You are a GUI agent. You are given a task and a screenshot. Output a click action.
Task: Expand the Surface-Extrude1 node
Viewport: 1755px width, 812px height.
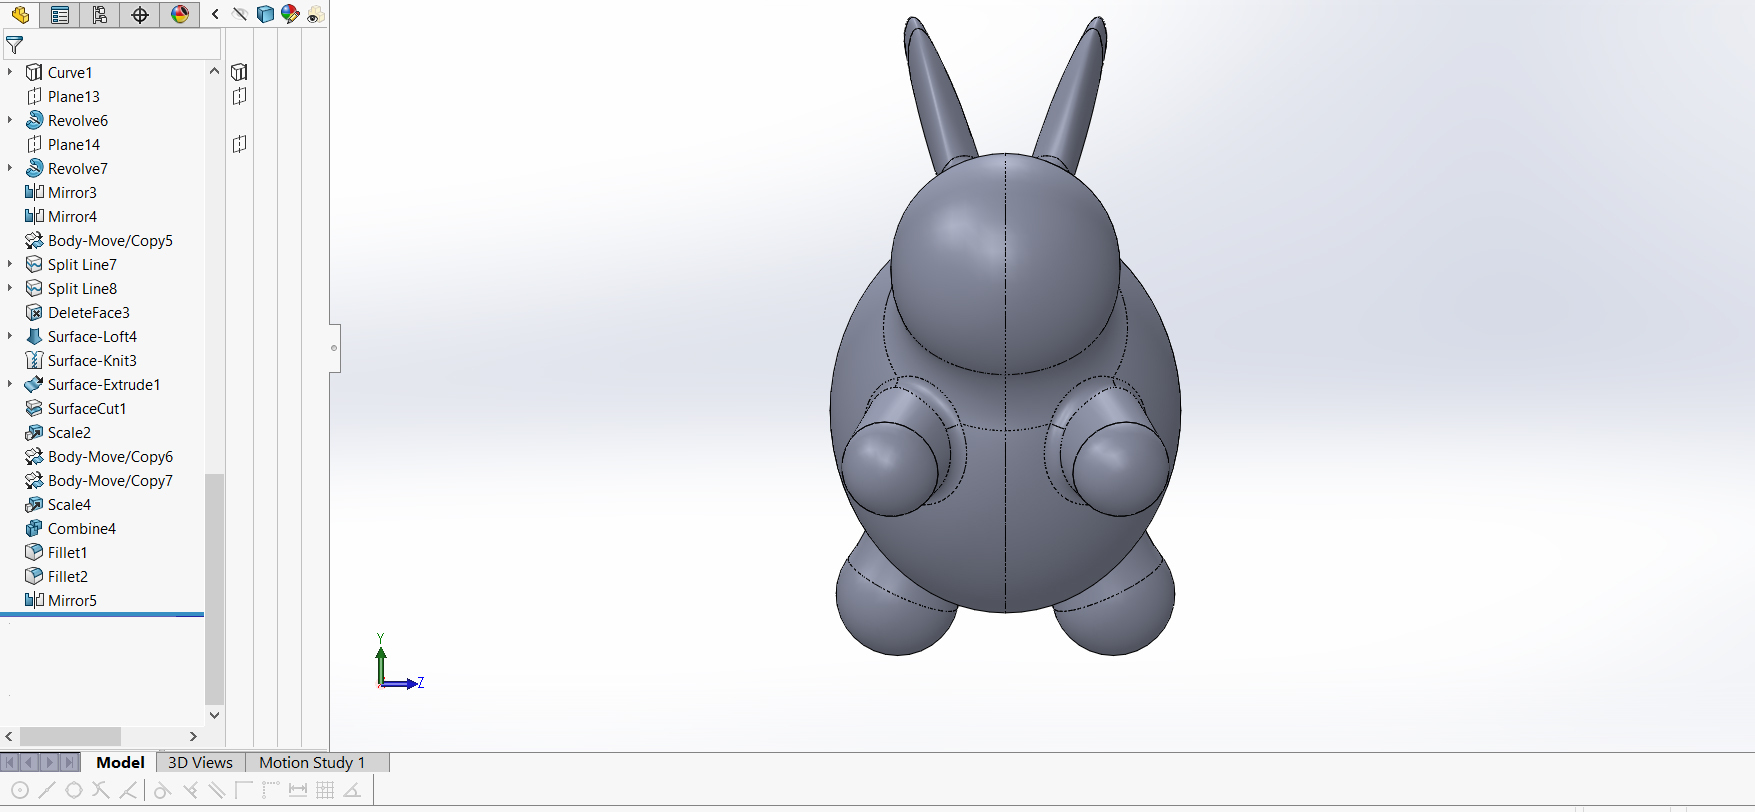pyautogui.click(x=10, y=384)
